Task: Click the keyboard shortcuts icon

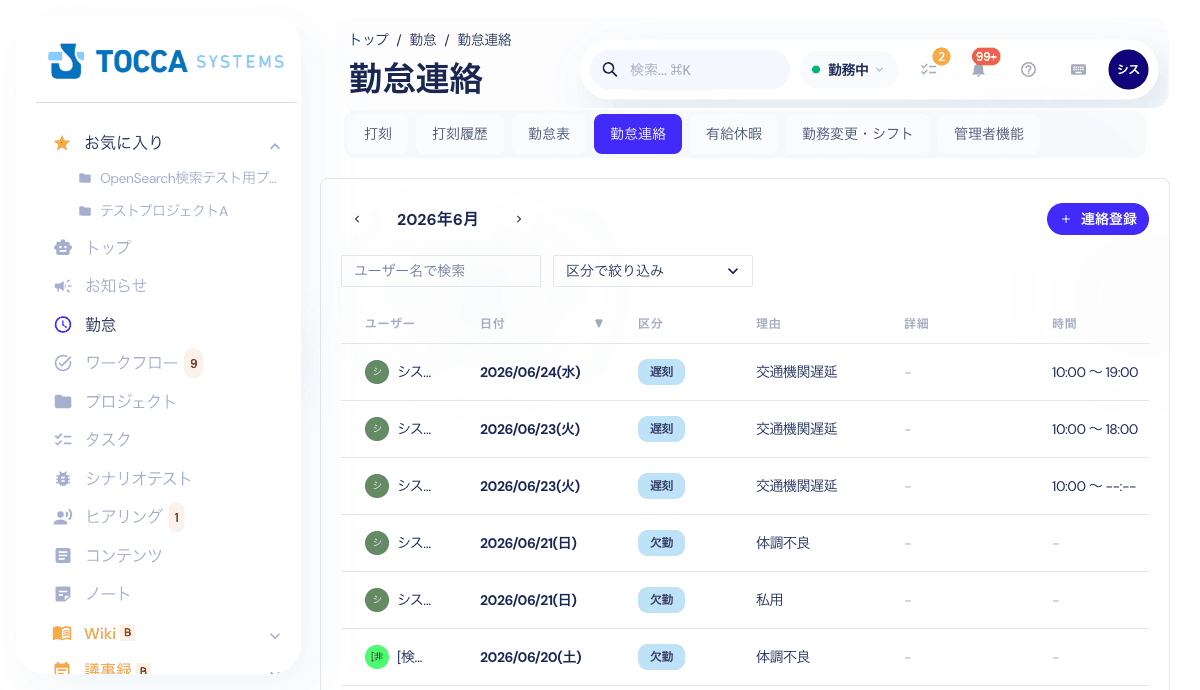Action: (x=1078, y=70)
